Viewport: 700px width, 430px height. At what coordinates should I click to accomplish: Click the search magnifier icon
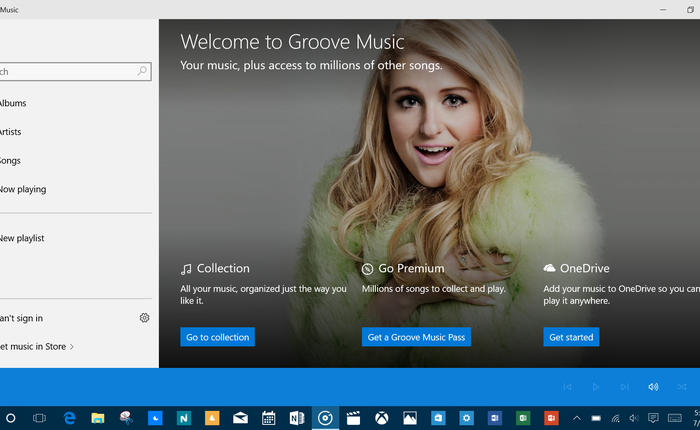tap(142, 71)
